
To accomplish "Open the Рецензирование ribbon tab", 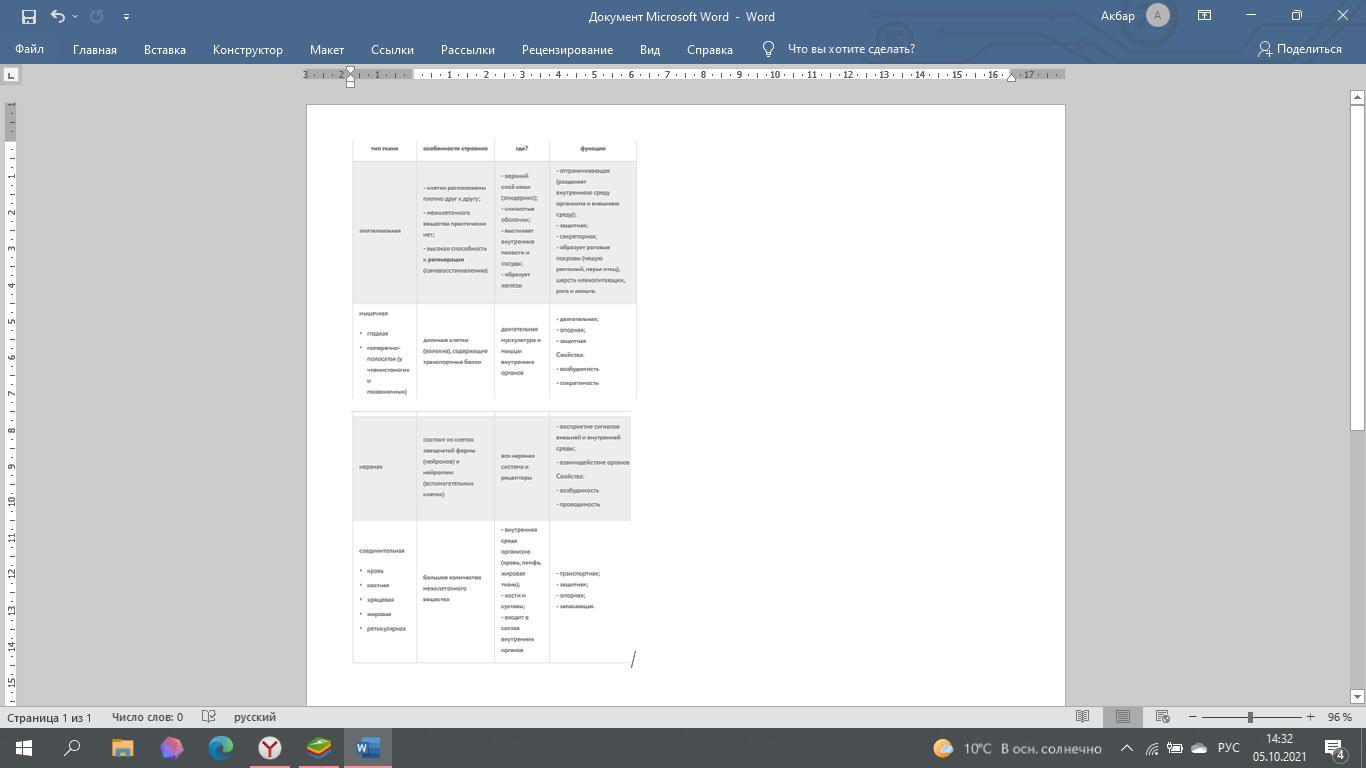I will click(x=567, y=49).
